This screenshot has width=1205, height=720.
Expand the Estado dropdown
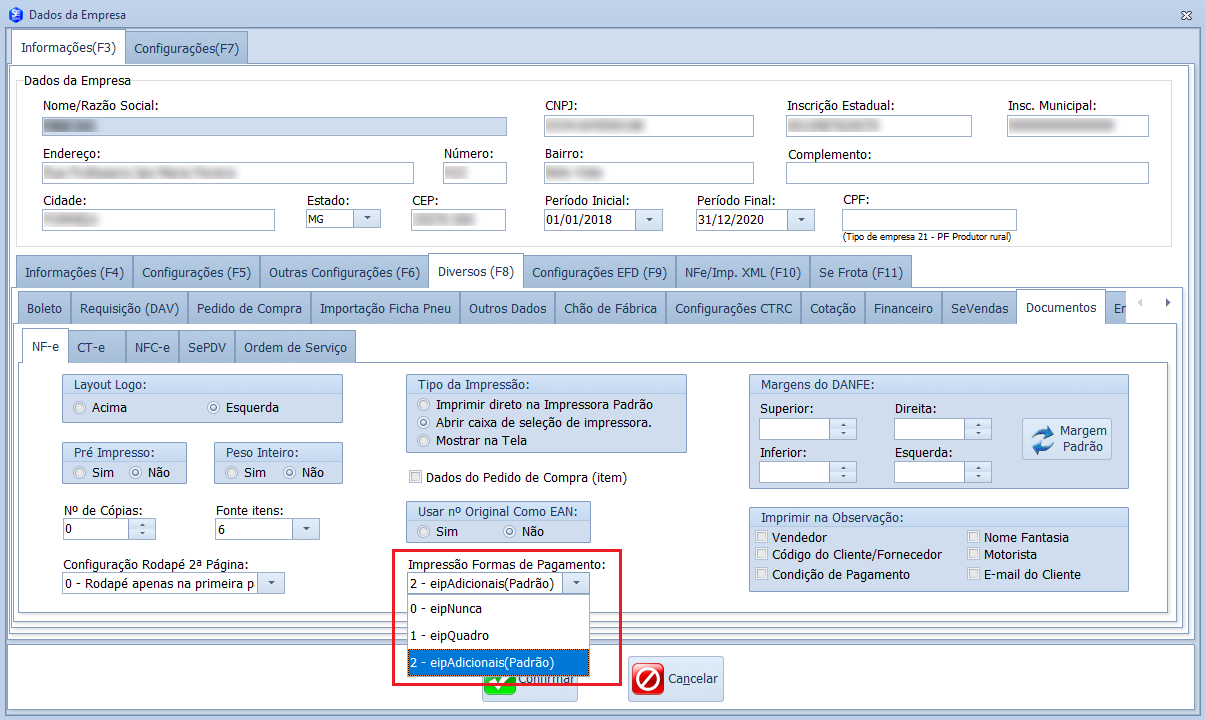368,220
